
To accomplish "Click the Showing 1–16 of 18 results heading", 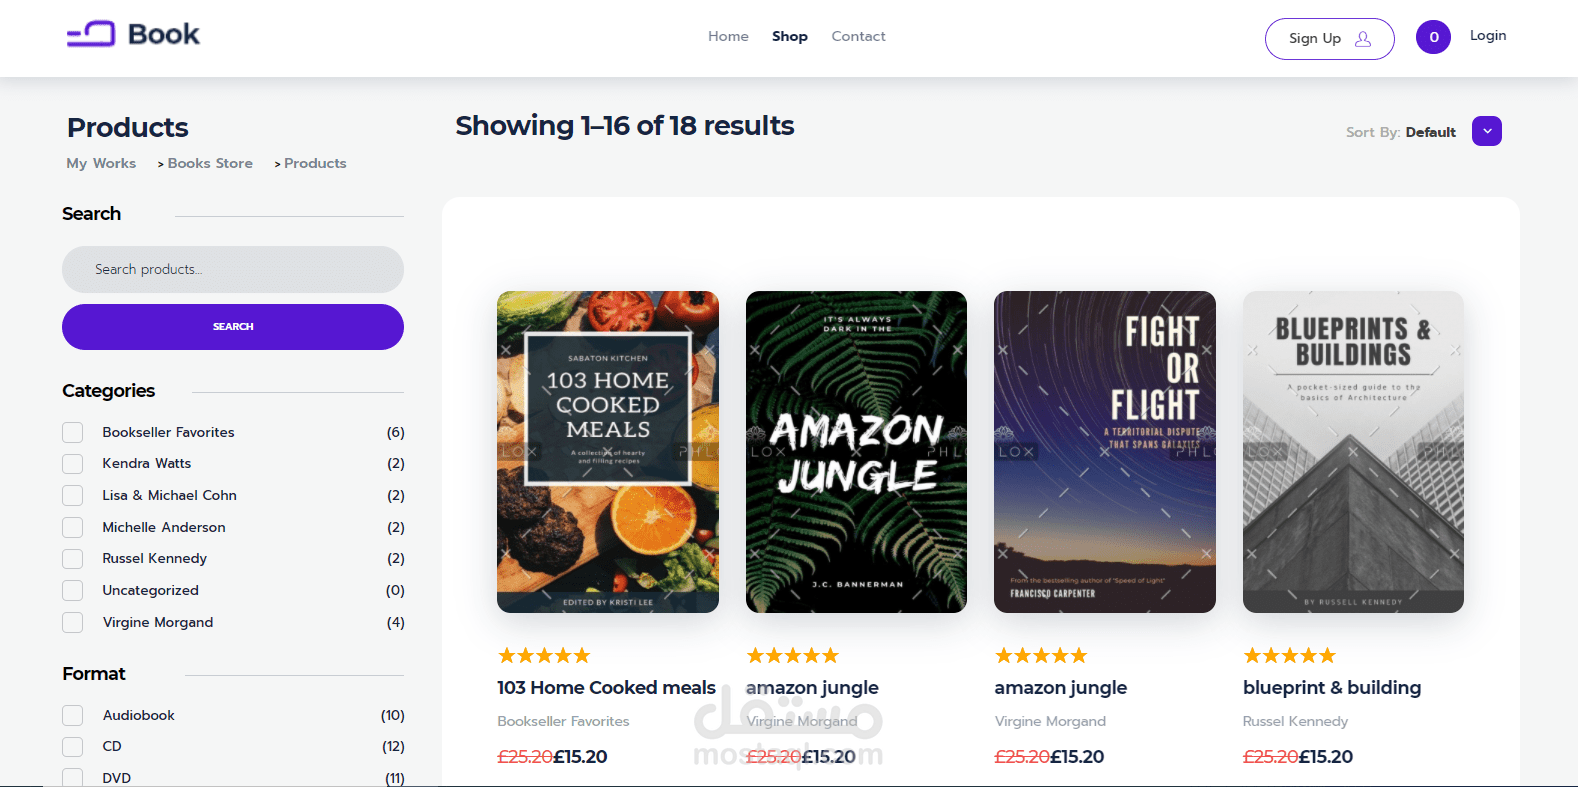I will click(625, 126).
